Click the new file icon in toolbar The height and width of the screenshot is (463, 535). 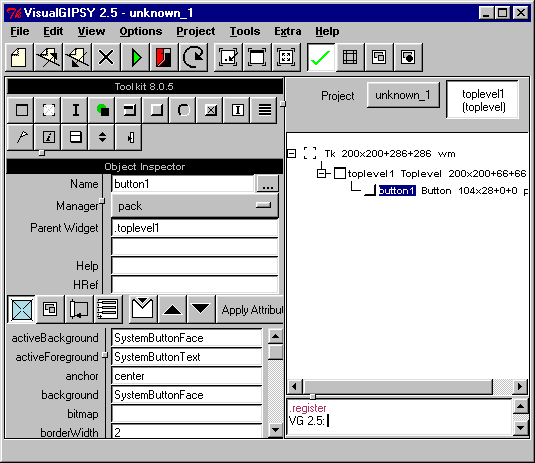[x=19, y=57]
